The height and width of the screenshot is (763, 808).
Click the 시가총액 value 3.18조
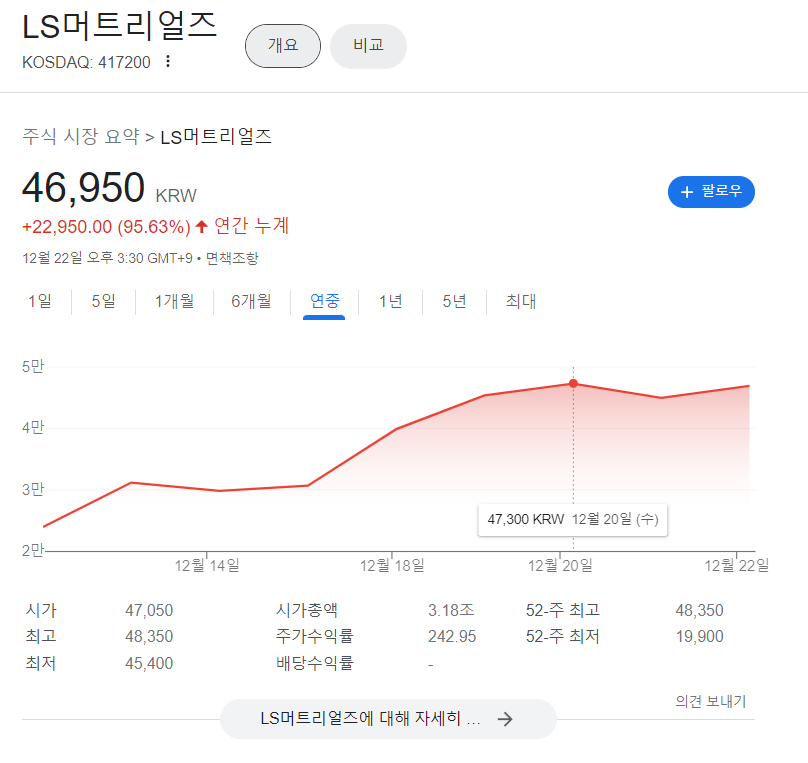point(451,611)
